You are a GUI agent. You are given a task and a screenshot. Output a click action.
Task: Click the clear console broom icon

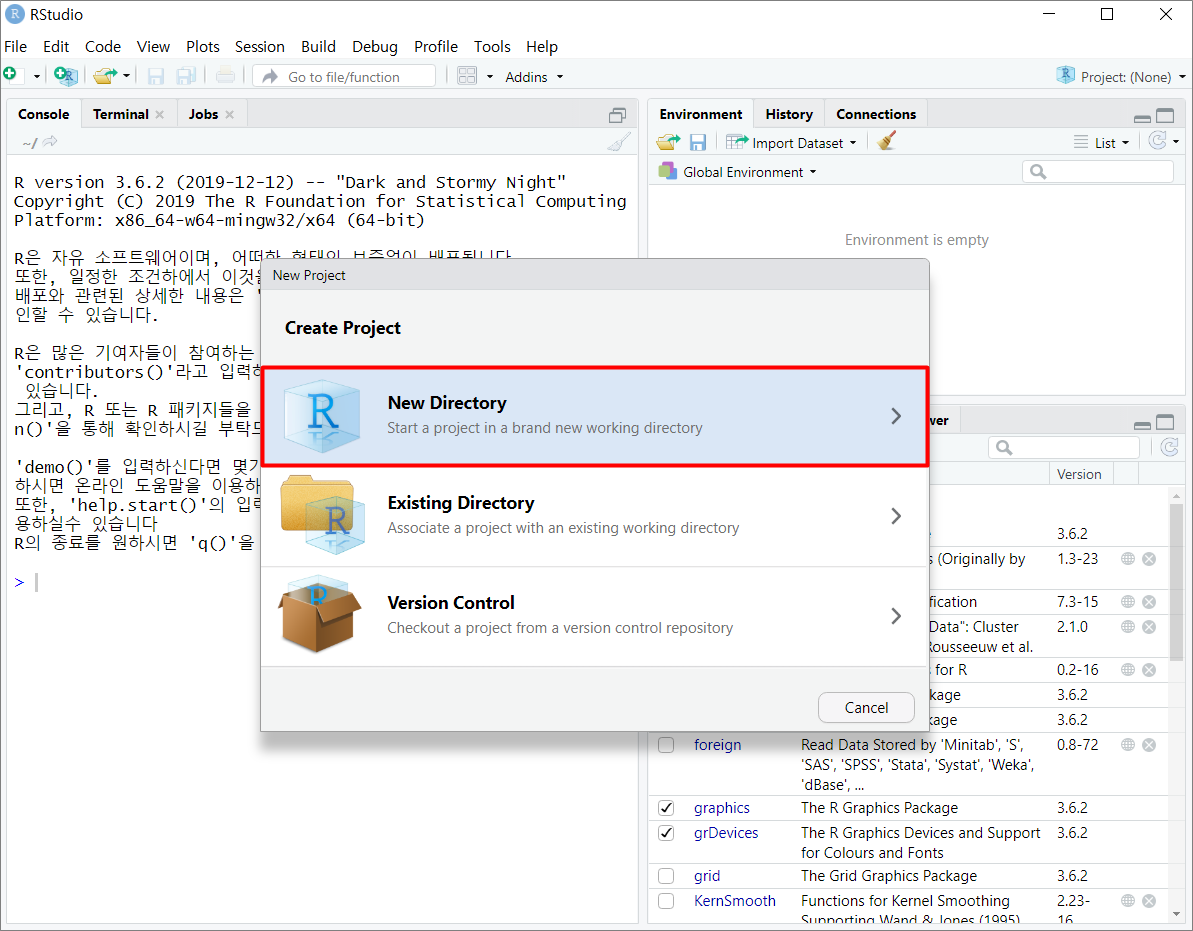coord(619,142)
